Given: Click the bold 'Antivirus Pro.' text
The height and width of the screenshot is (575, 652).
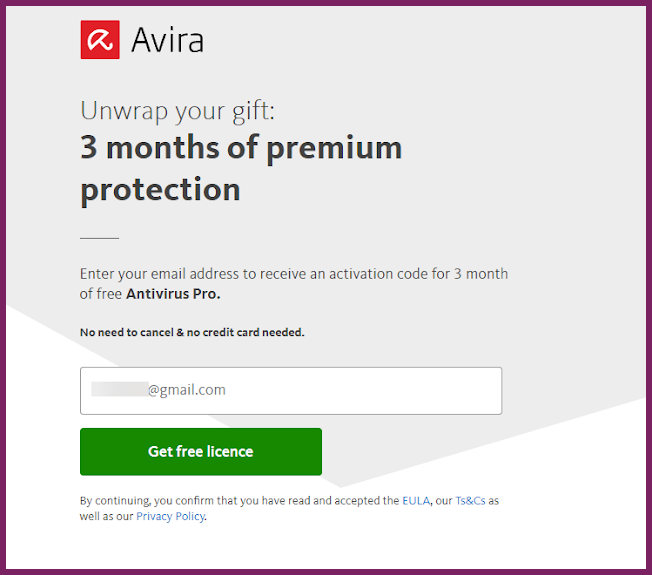Looking at the screenshot, I should coord(173,294).
